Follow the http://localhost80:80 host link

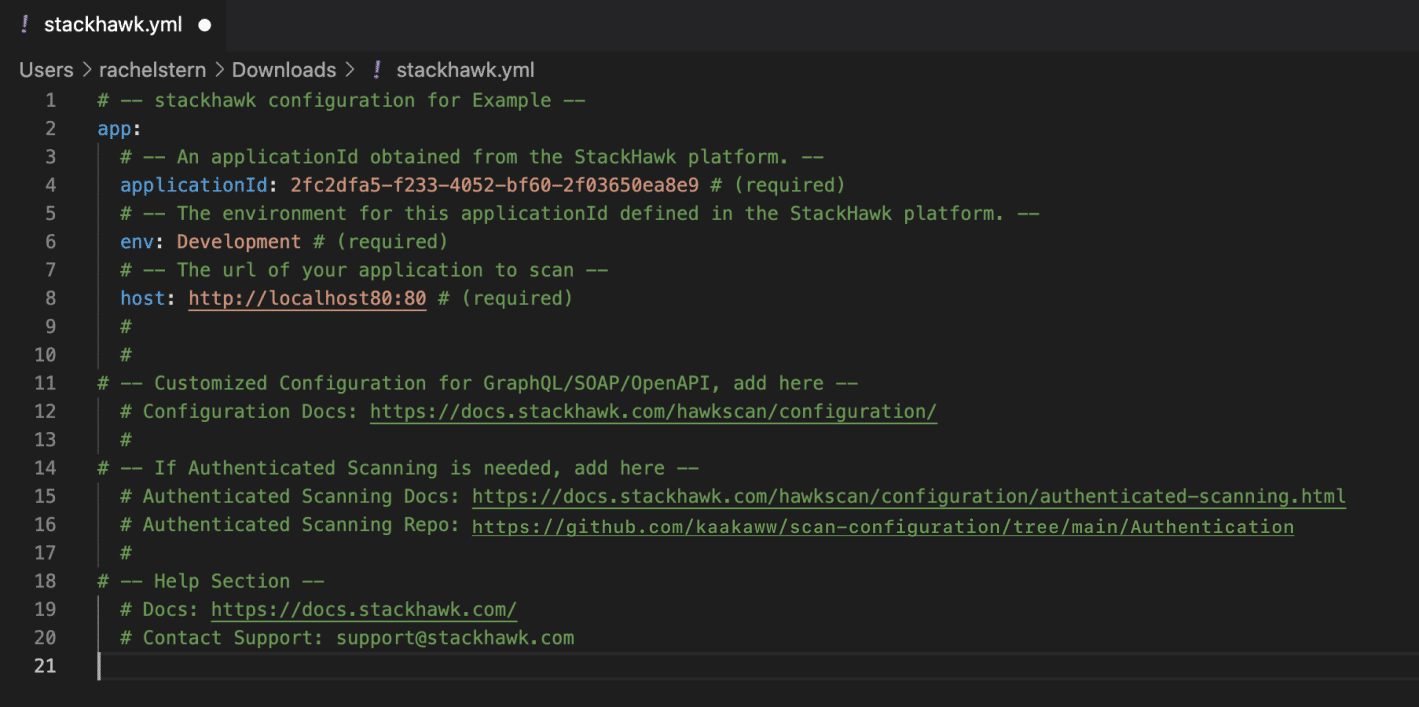point(307,298)
